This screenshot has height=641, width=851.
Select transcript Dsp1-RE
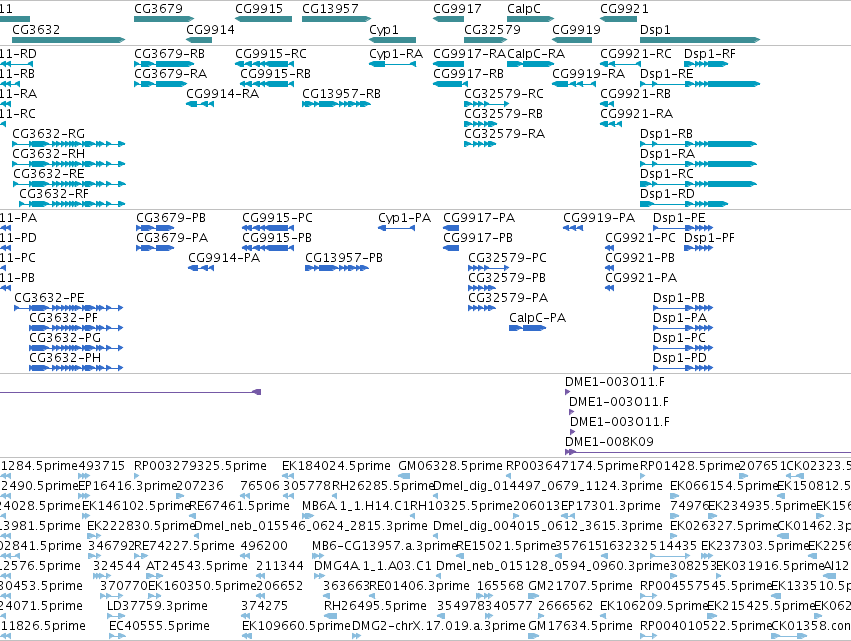click(x=700, y=84)
